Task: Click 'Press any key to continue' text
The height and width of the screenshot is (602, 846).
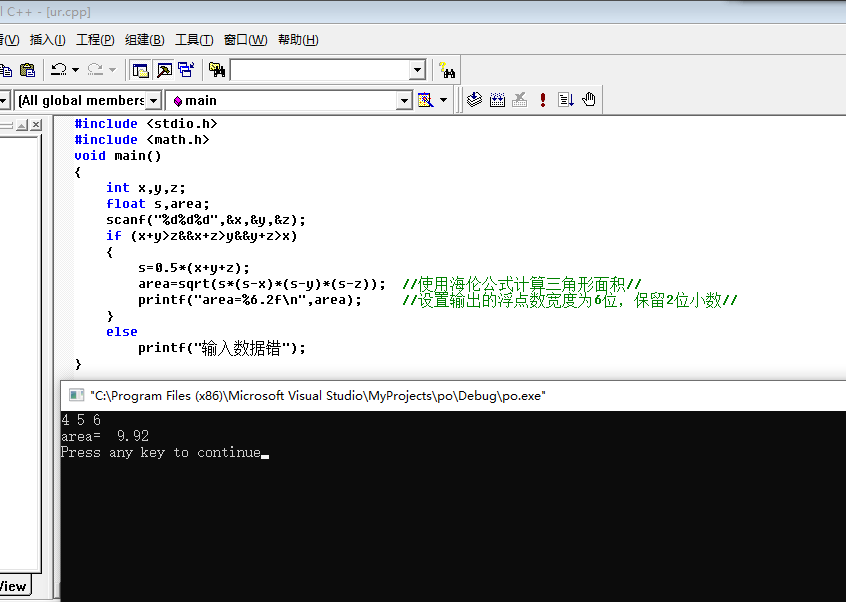Action: tap(161, 453)
